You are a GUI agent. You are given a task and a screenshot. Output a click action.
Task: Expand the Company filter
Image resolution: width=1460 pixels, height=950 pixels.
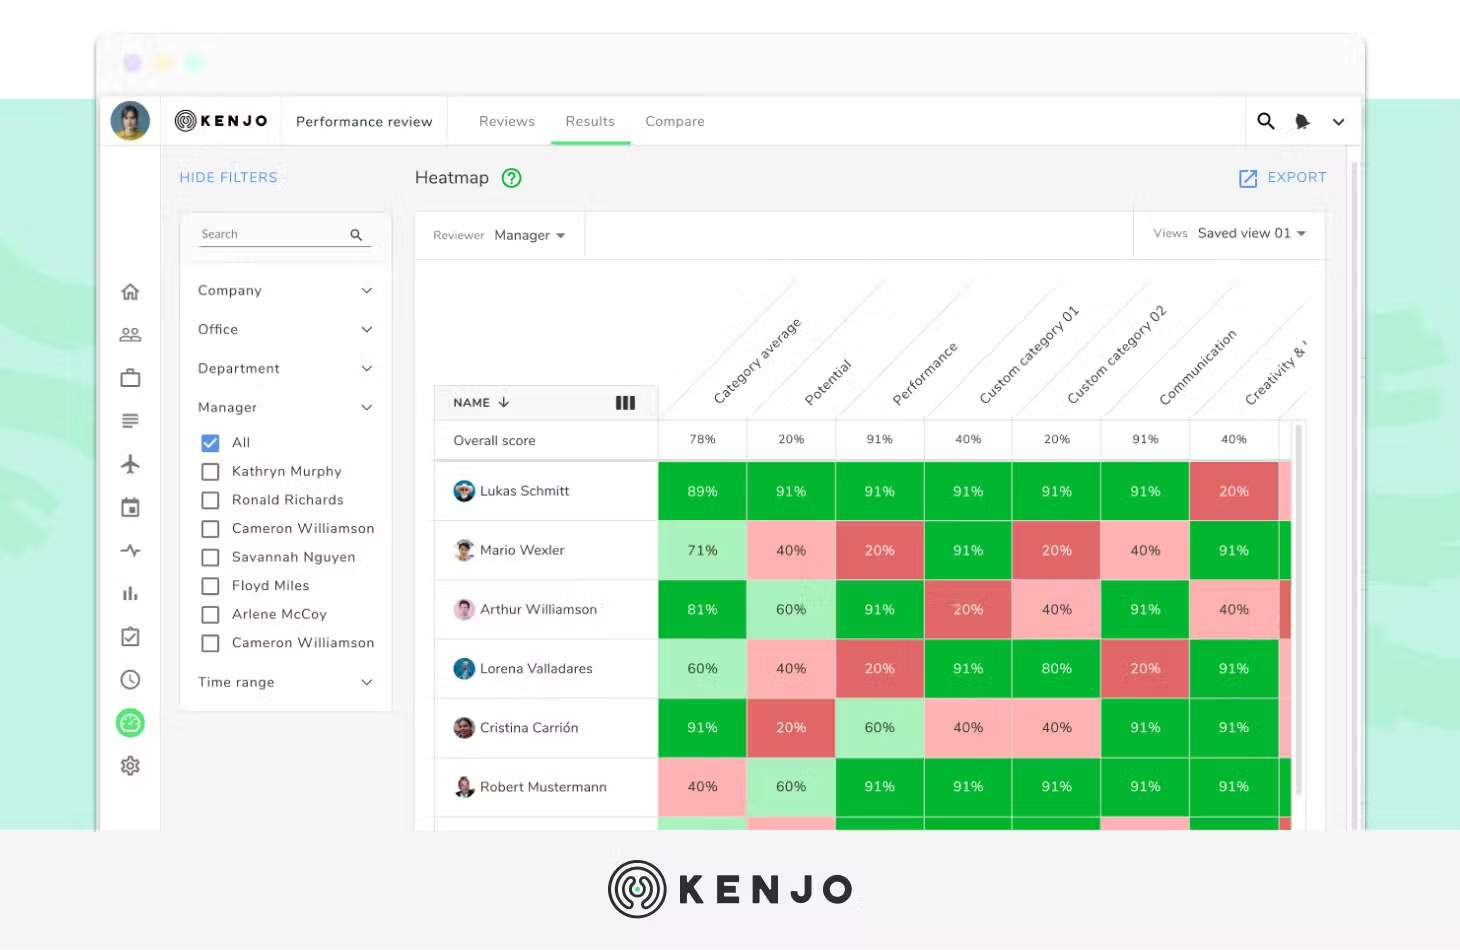285,291
